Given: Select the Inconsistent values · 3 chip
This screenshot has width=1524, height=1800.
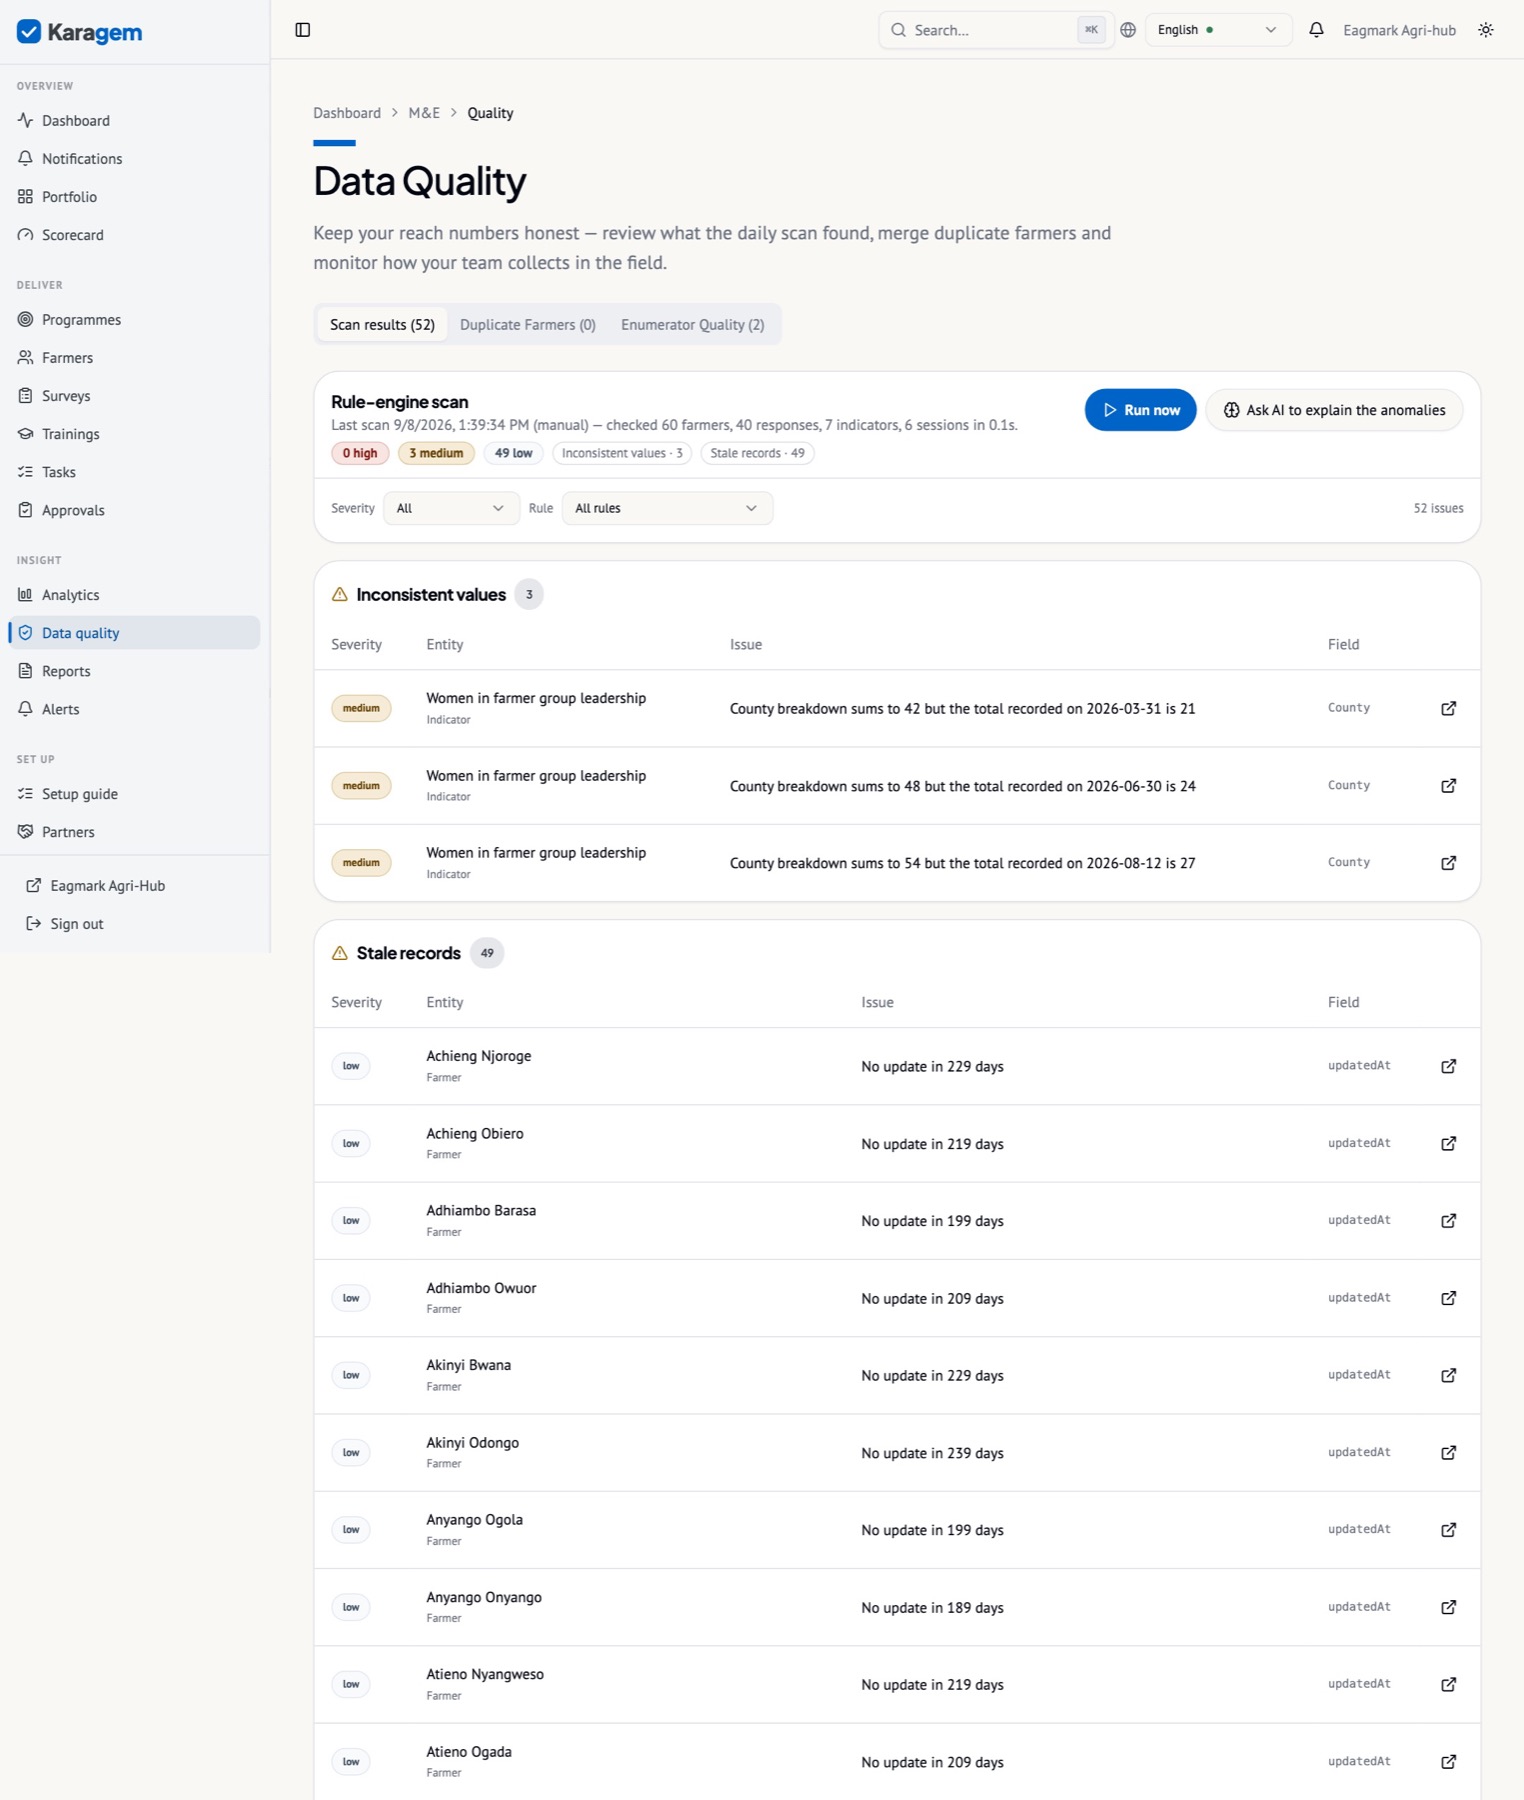Looking at the screenshot, I should pyautogui.click(x=622, y=453).
